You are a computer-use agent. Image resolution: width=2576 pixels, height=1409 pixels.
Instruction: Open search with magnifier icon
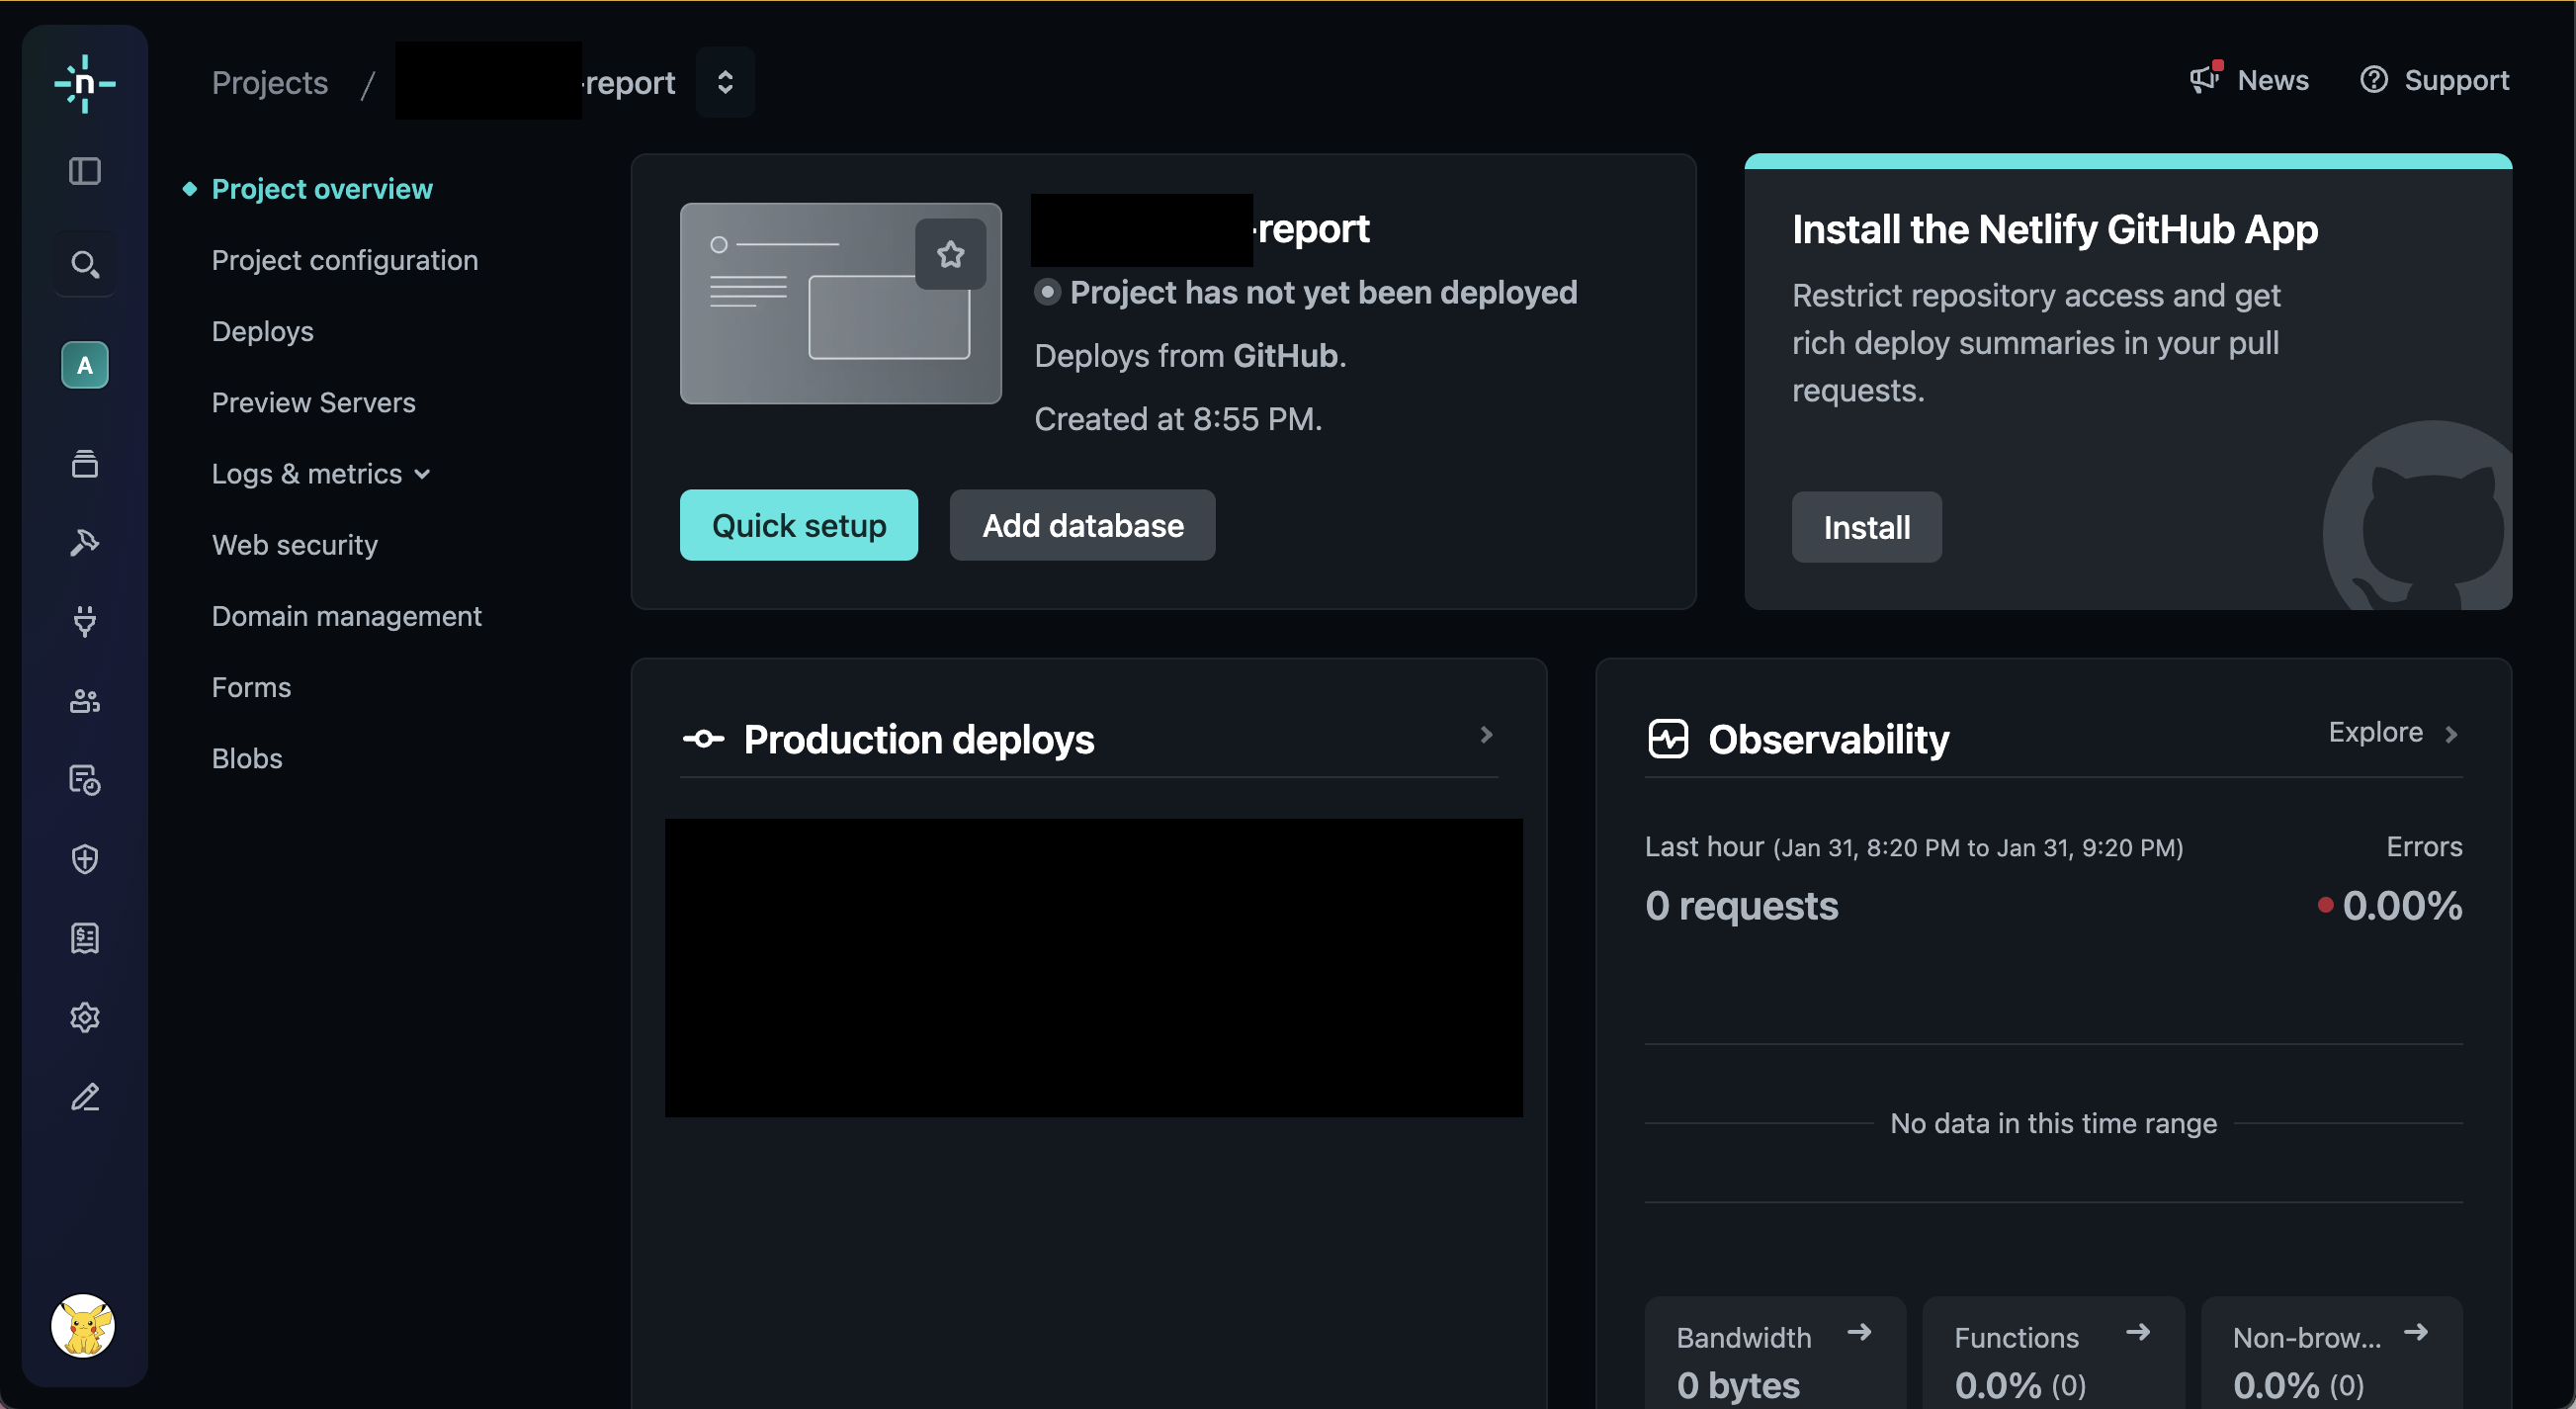(84, 264)
